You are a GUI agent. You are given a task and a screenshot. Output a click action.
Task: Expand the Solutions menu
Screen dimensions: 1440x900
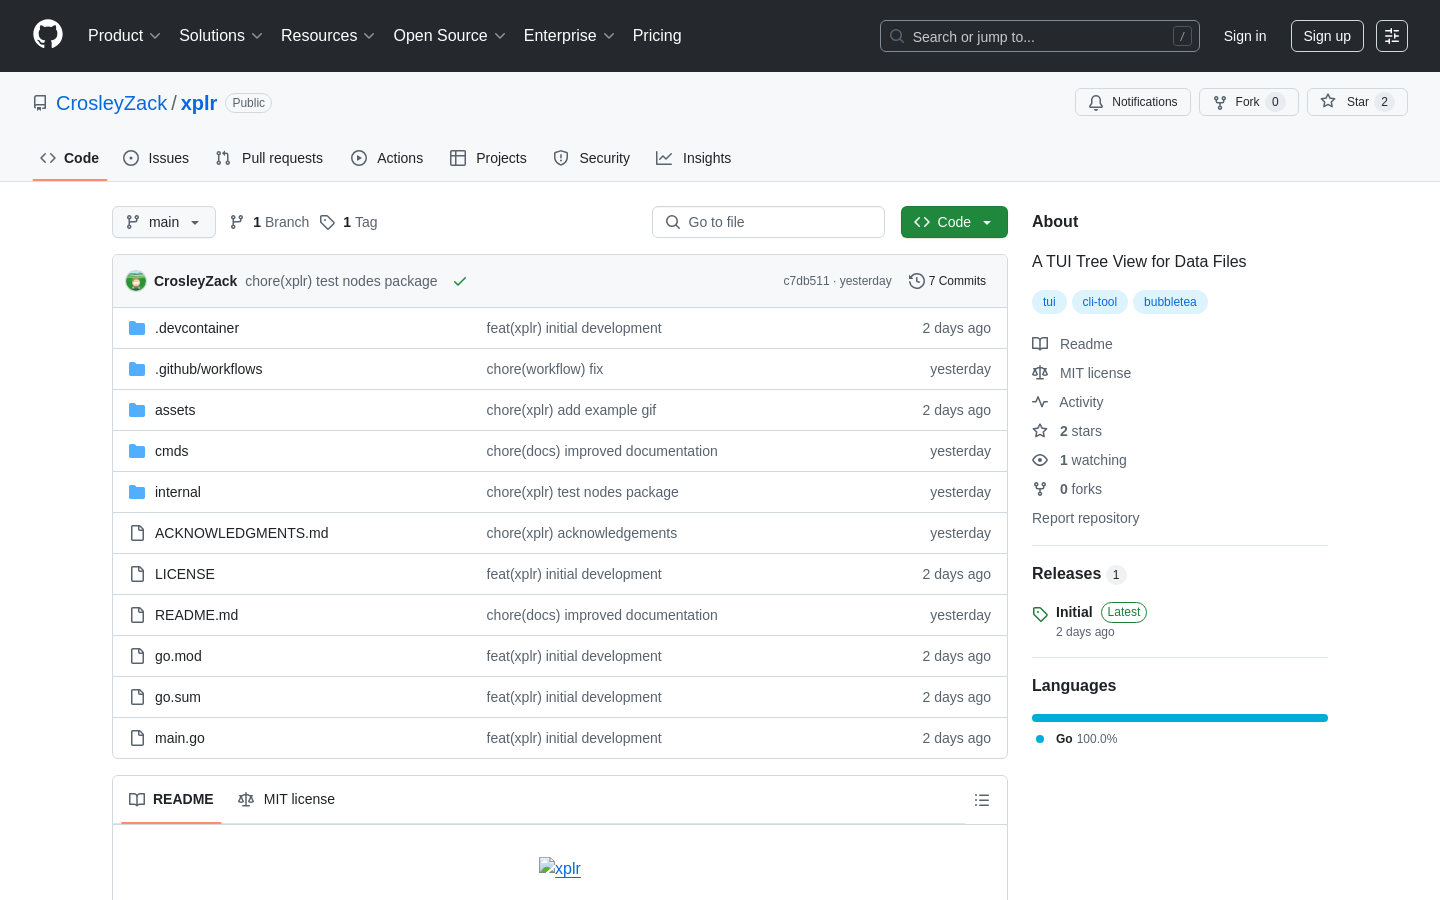[x=221, y=36]
